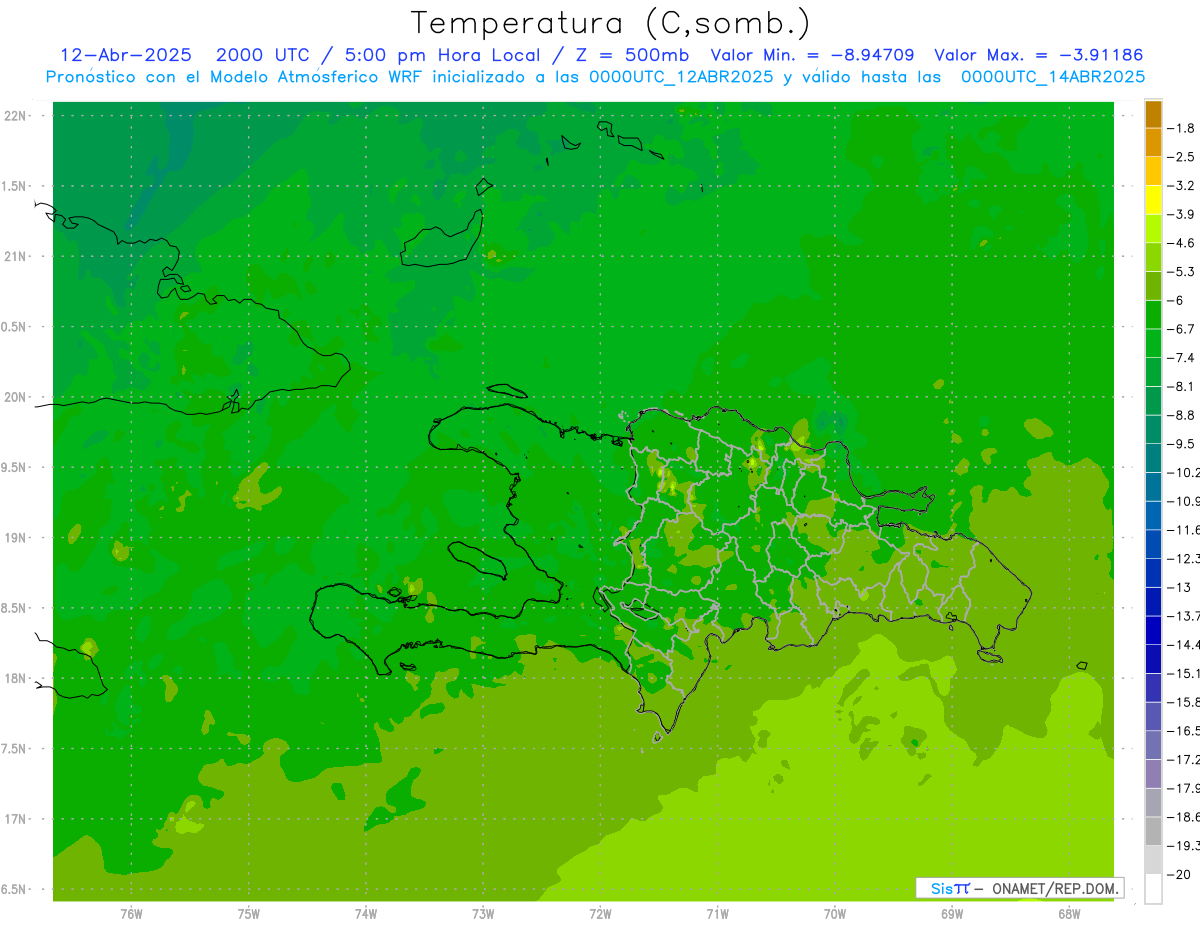Viewport: 1200px width, 927px height.
Task: Click the '-6.7' colorbar value
Action: (x=1180, y=329)
